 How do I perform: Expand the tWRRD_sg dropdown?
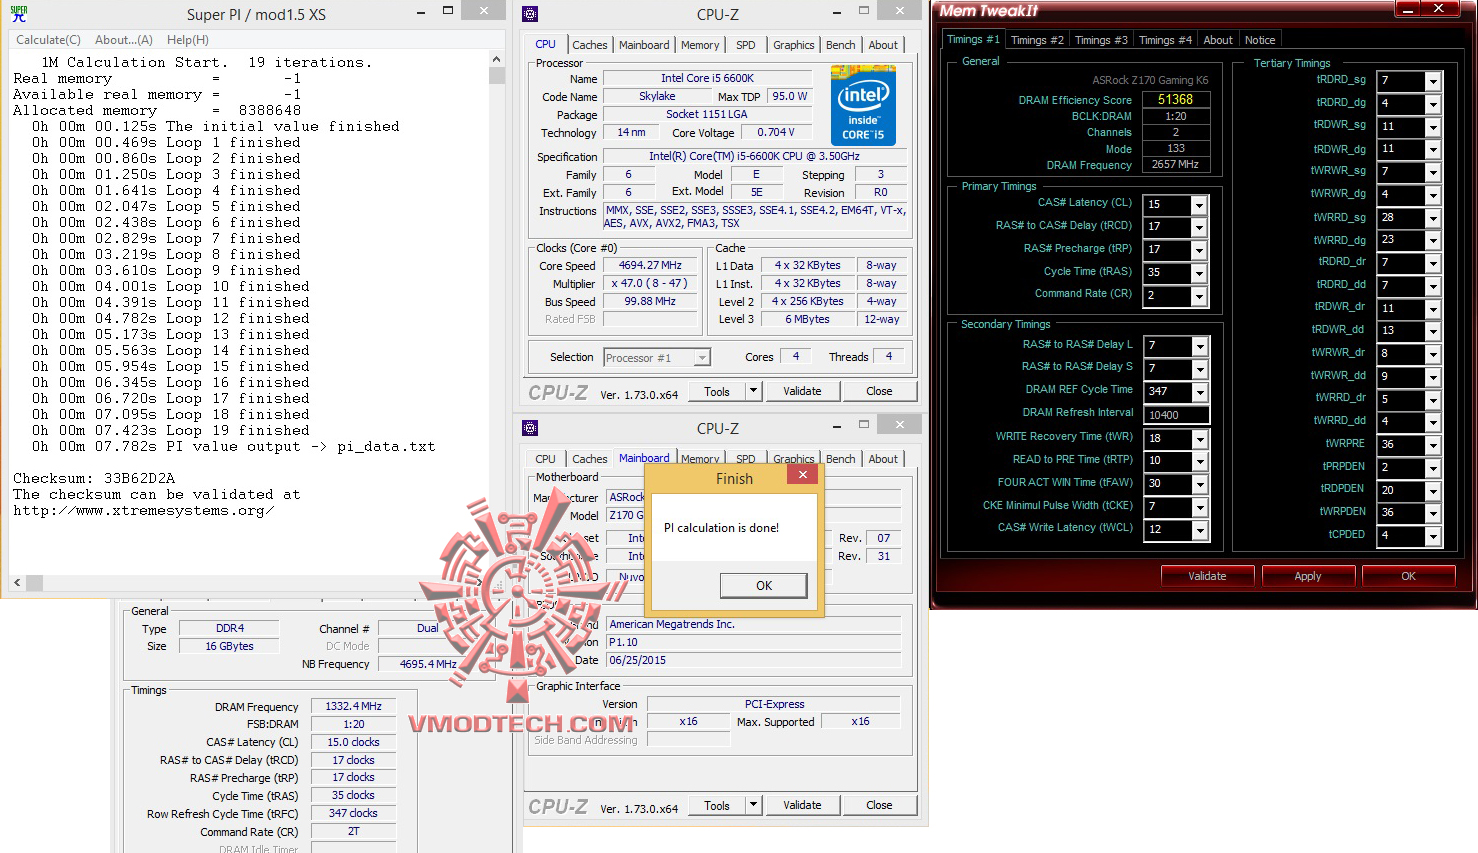click(x=1433, y=218)
